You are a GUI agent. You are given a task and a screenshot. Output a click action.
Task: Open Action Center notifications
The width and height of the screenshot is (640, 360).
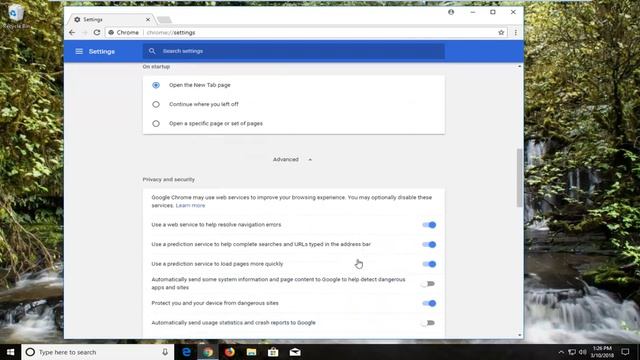pos(625,352)
